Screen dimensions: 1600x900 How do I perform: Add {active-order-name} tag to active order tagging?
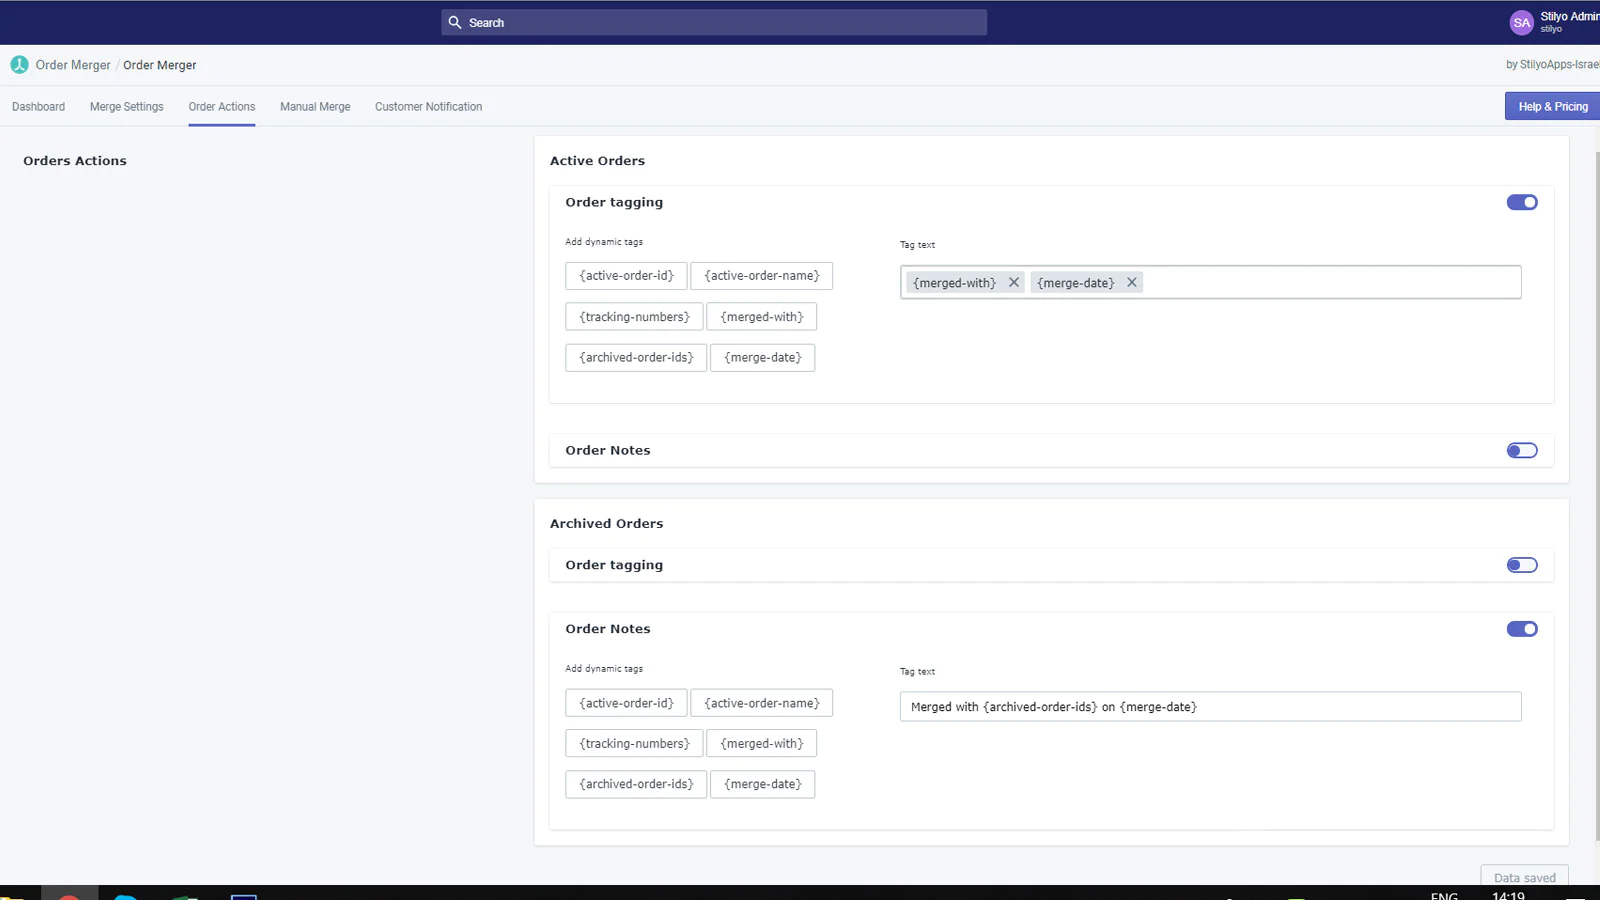pyautogui.click(x=761, y=276)
